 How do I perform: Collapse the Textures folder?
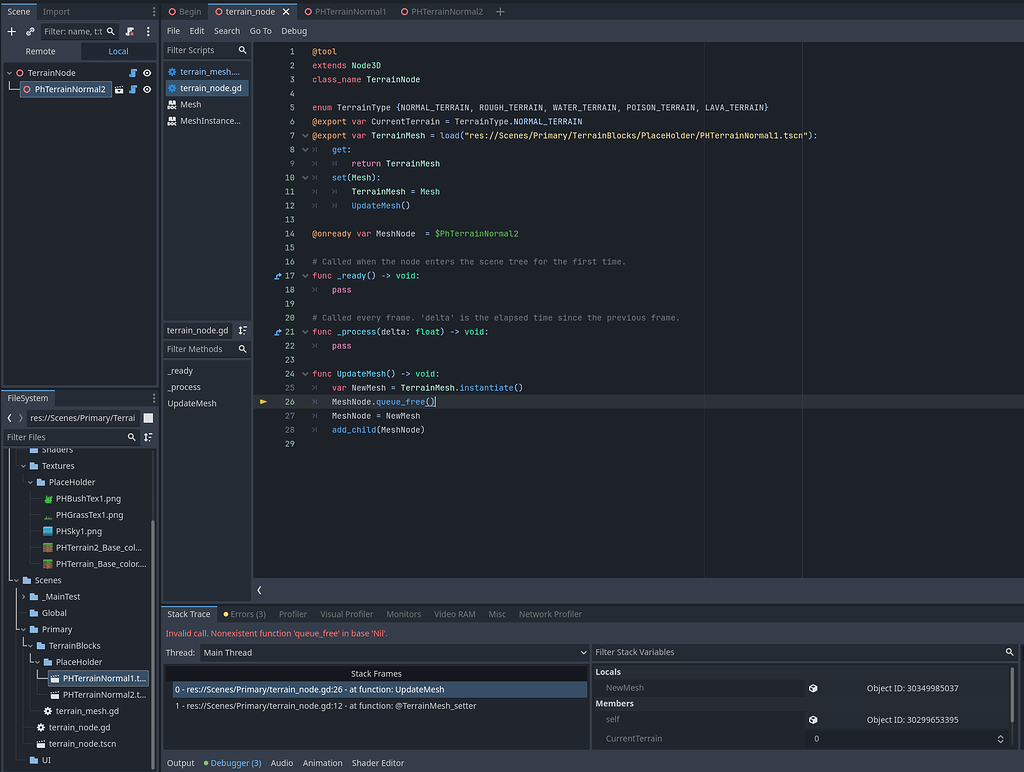(22, 466)
